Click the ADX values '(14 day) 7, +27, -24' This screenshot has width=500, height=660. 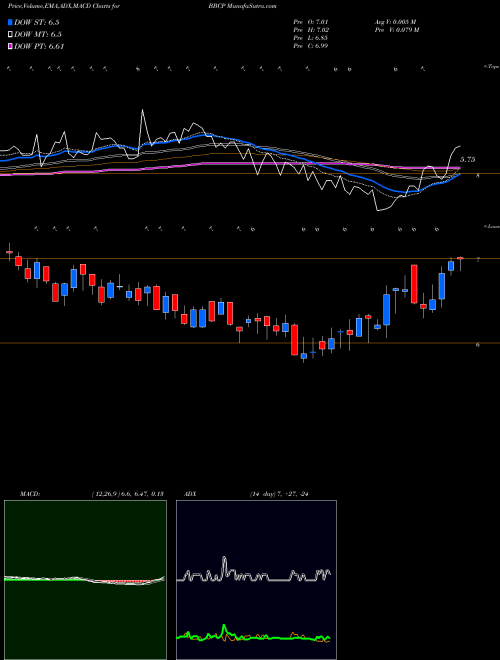pyautogui.click(x=278, y=494)
